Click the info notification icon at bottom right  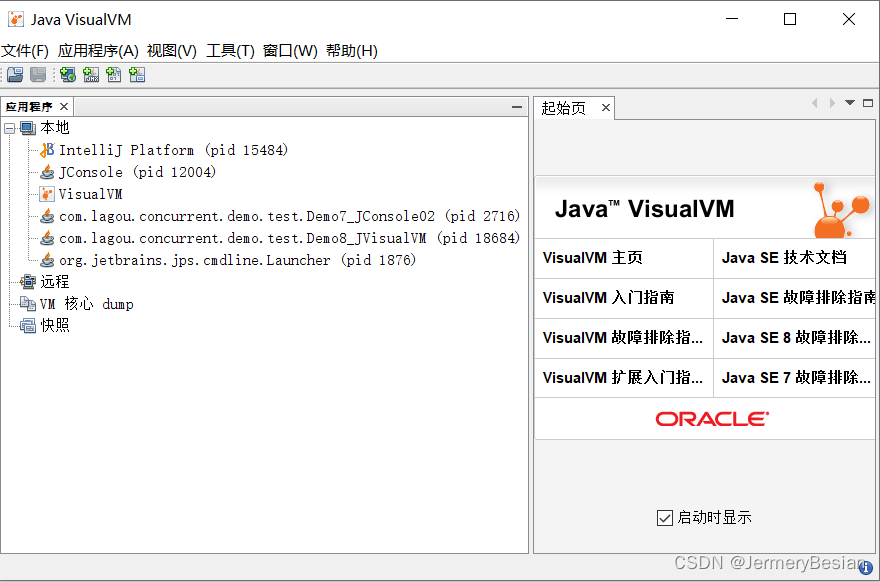tap(865, 567)
